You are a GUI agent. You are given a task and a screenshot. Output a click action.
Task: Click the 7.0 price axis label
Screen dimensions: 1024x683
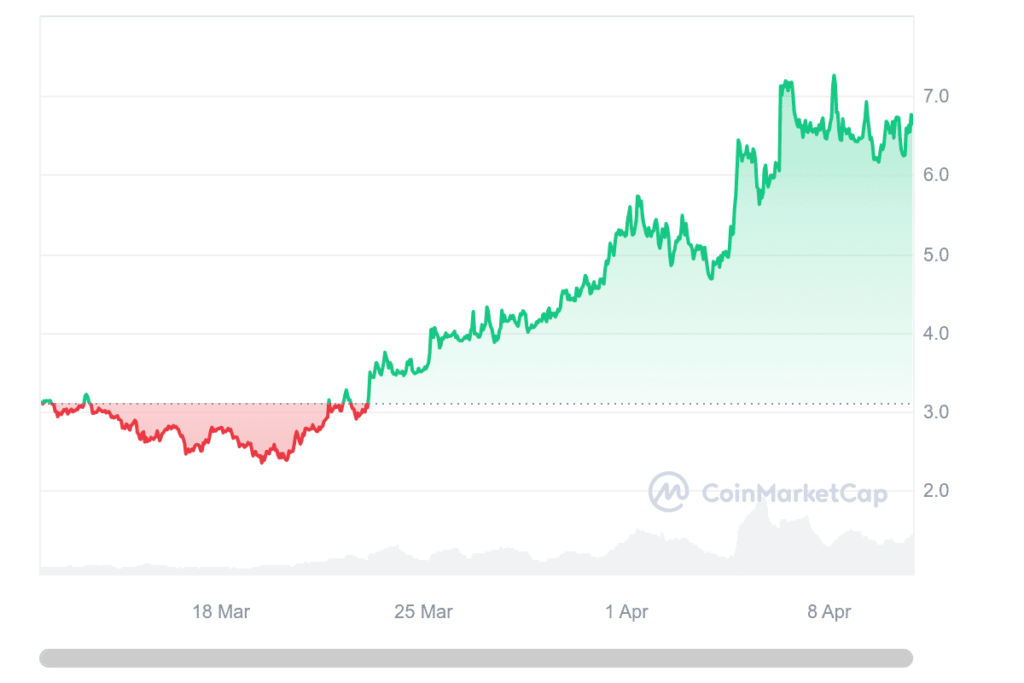click(x=937, y=97)
